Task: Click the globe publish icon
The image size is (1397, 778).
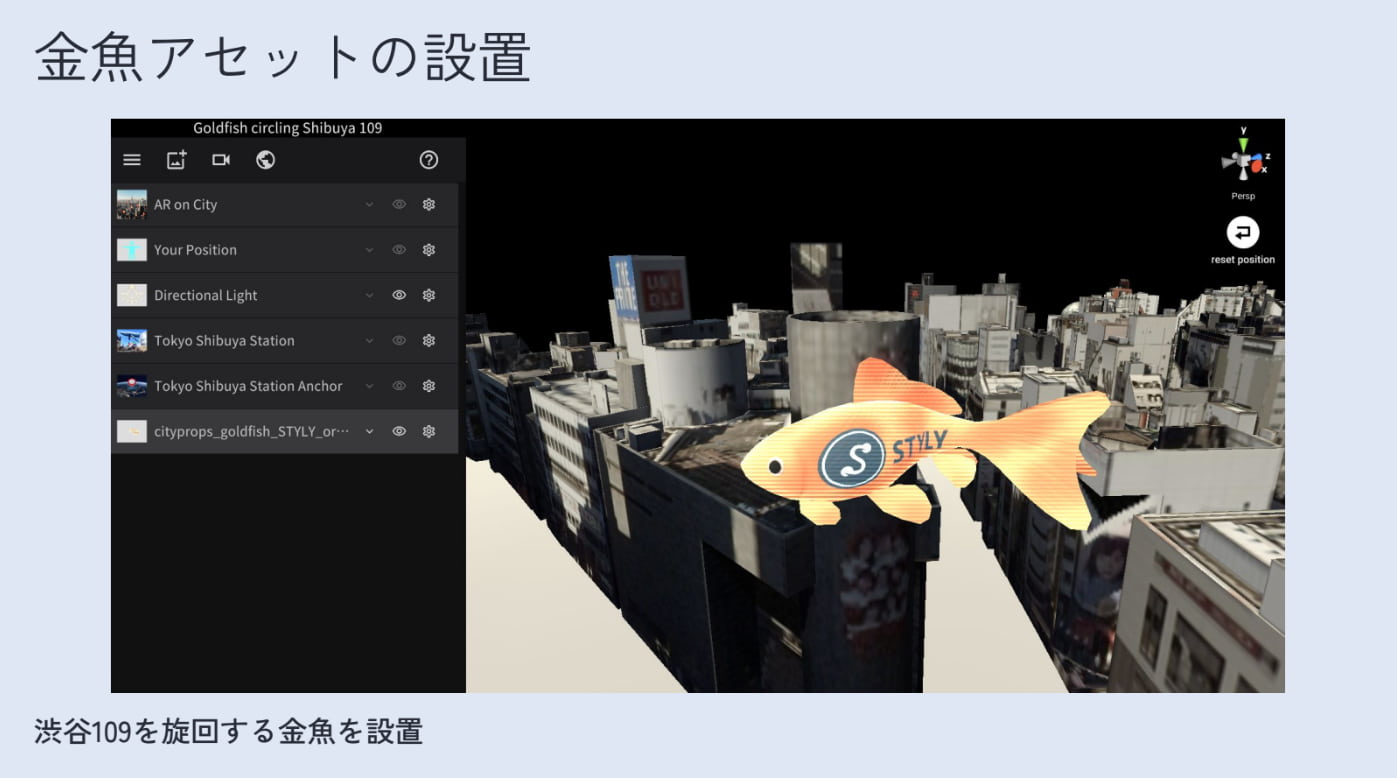Action: (x=265, y=160)
